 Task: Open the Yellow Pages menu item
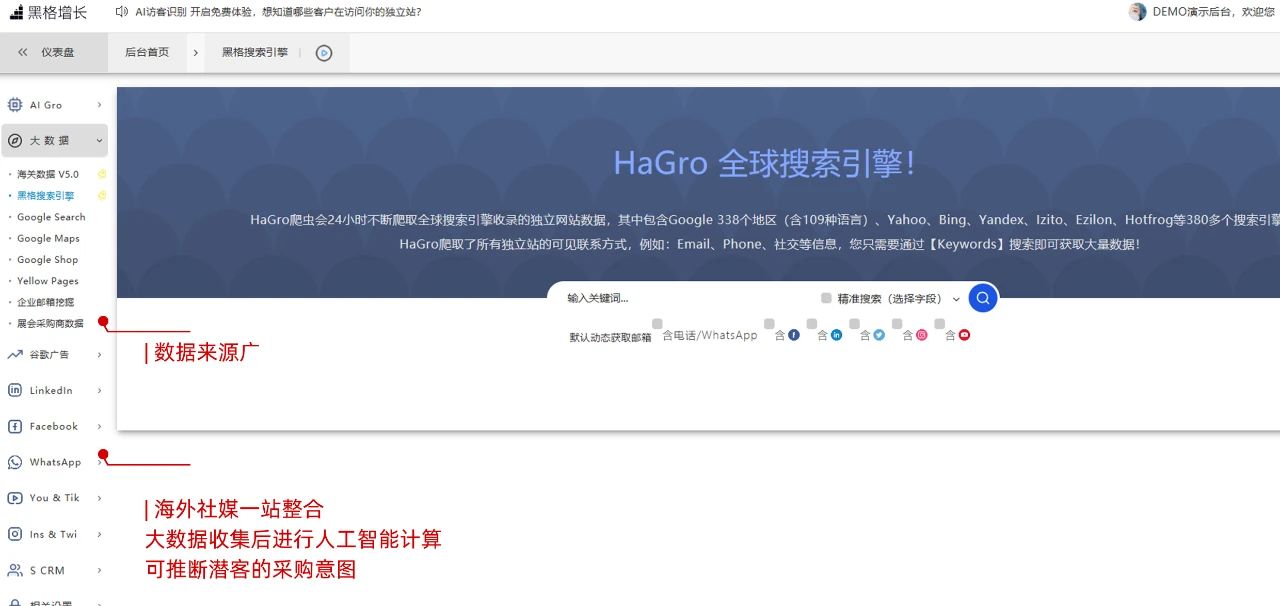click(47, 281)
